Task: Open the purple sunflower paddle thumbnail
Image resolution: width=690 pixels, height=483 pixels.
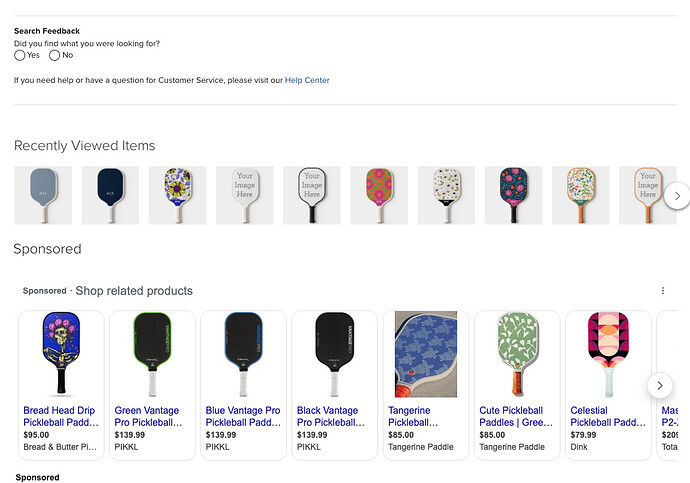Action: (177, 195)
